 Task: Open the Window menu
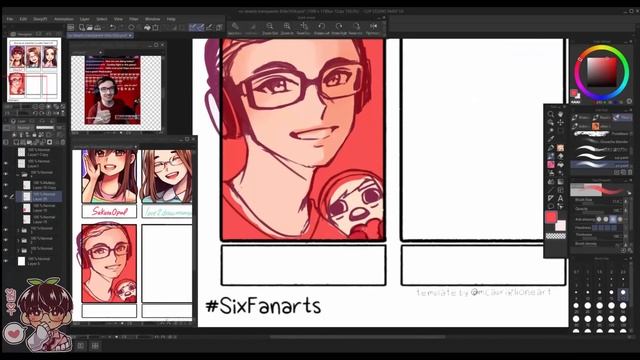click(x=153, y=19)
